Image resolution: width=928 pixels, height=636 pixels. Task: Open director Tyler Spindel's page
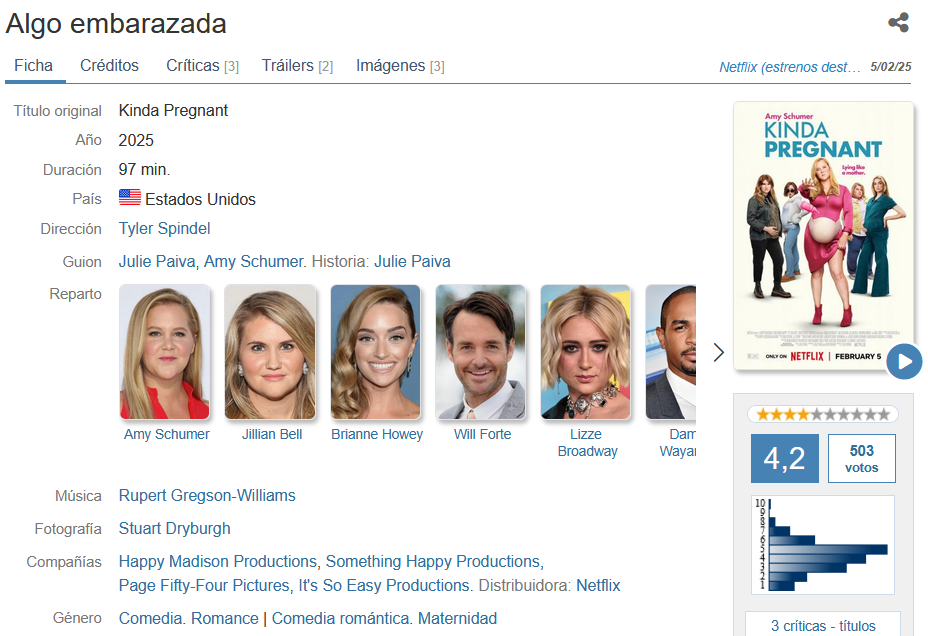pos(165,228)
